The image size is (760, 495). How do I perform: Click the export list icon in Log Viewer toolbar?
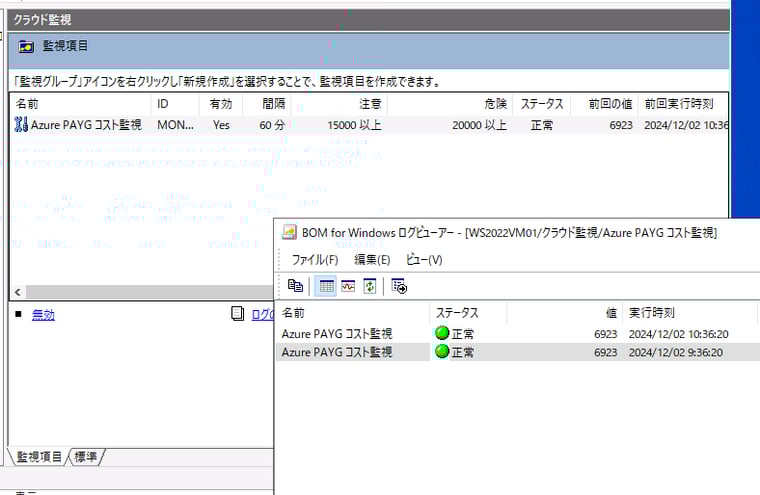click(399, 286)
